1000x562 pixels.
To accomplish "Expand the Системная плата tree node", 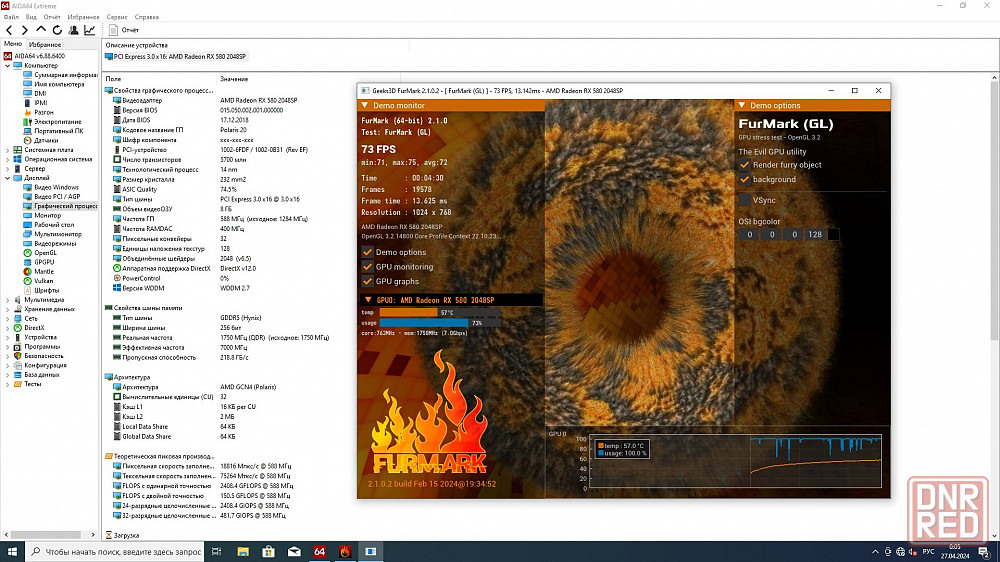I will [8, 150].
